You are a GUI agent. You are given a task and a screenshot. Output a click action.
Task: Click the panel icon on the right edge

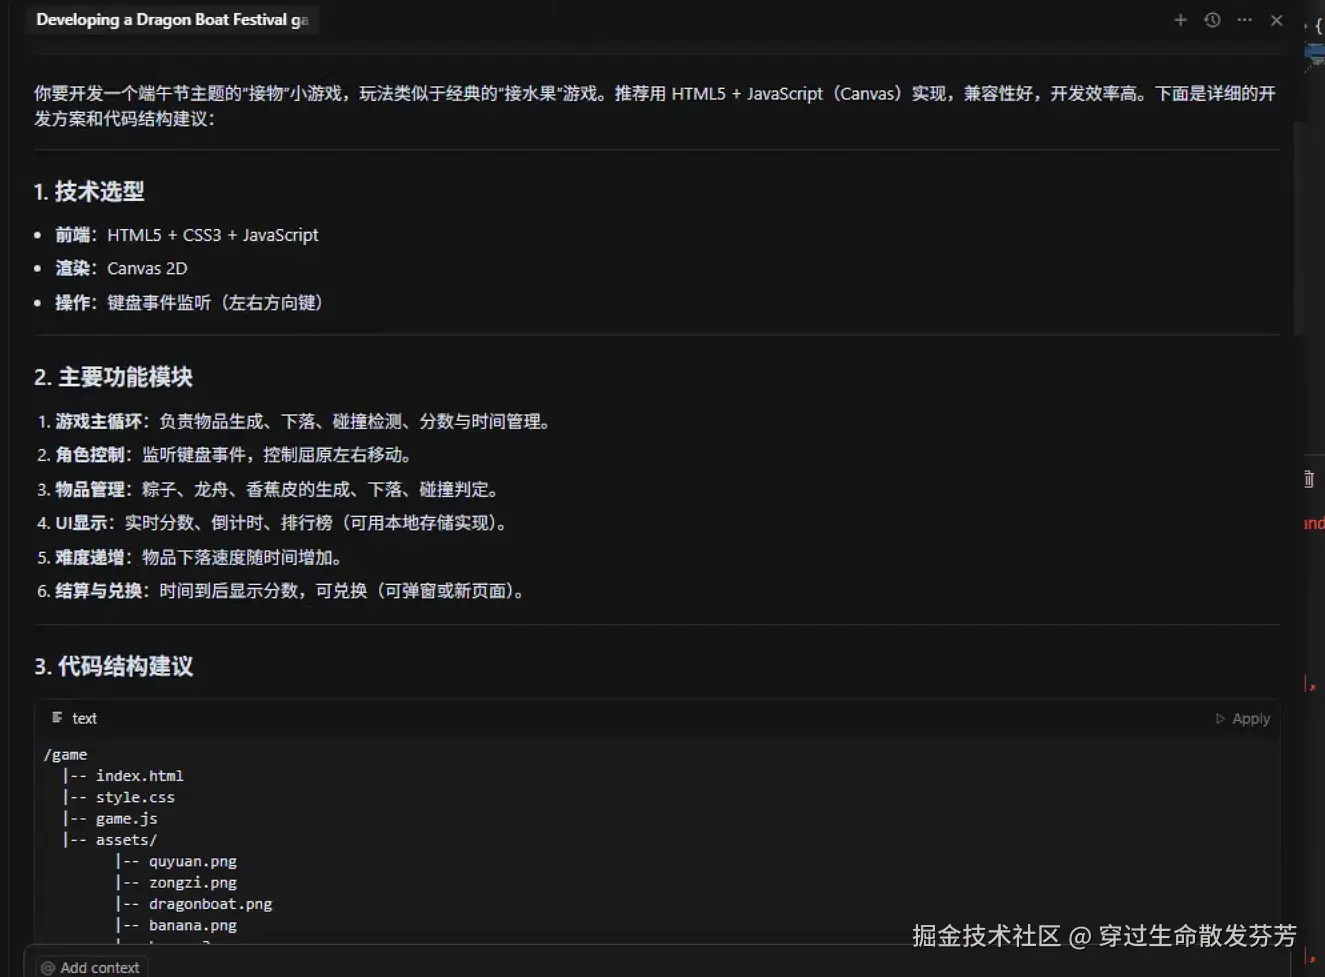coord(1308,479)
